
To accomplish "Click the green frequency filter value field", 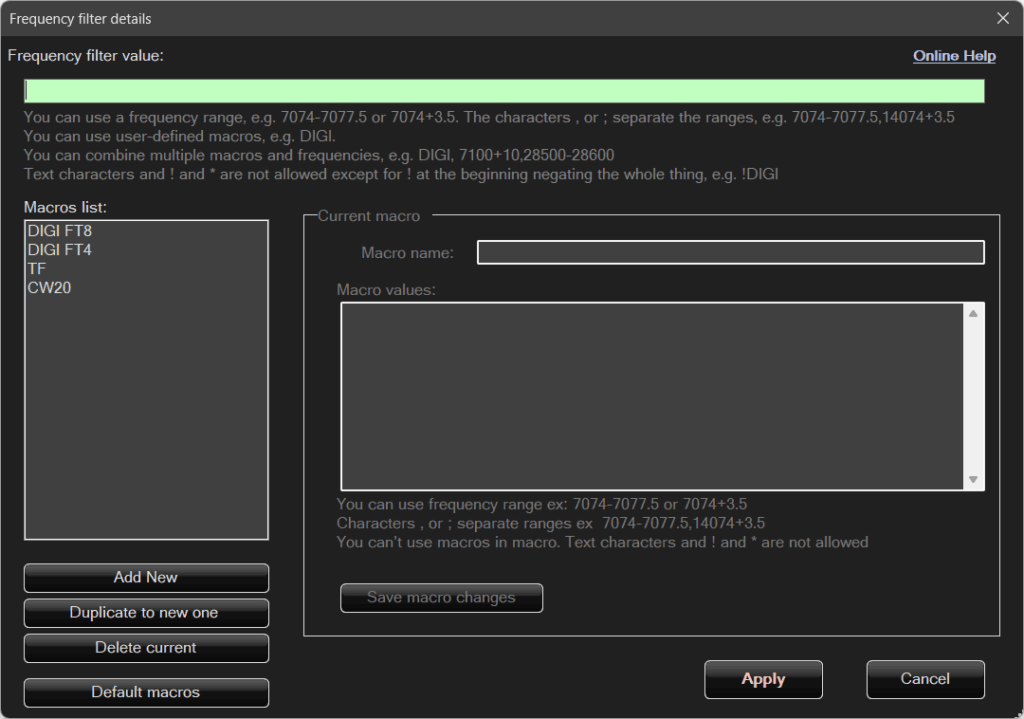I will (504, 91).
